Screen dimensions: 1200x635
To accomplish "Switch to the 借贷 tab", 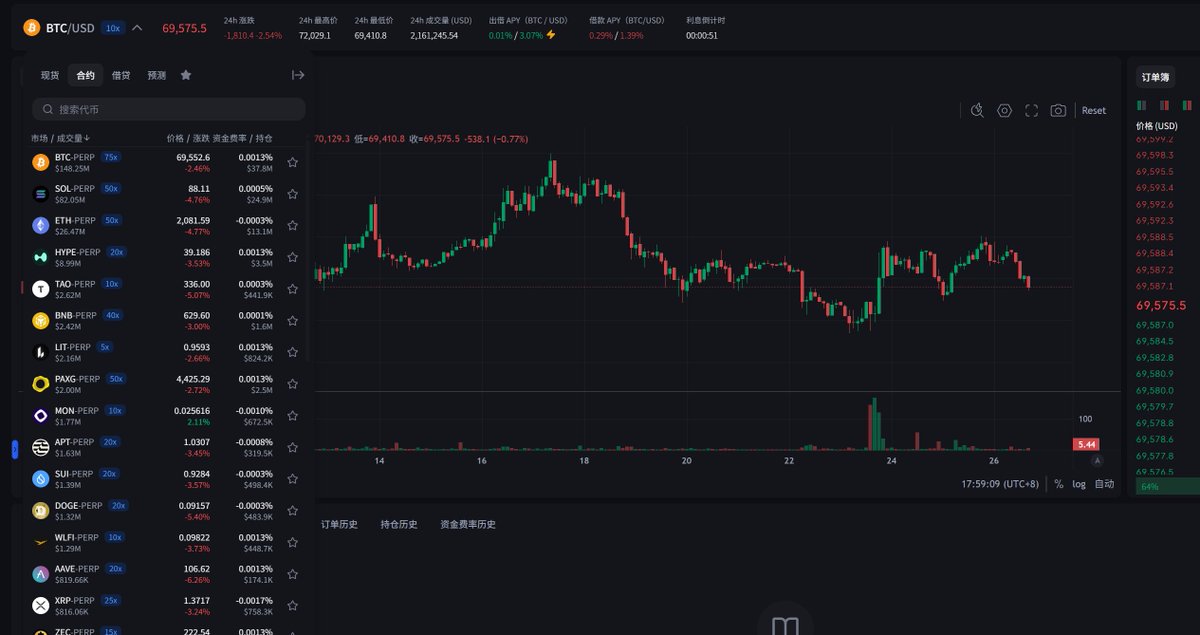I will 121,75.
